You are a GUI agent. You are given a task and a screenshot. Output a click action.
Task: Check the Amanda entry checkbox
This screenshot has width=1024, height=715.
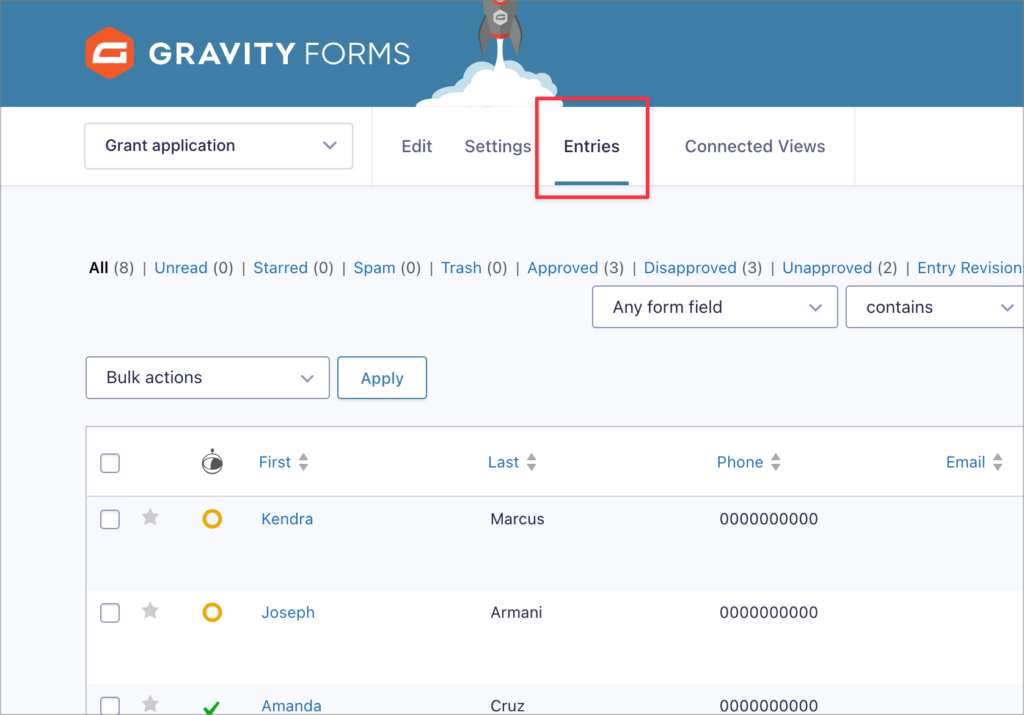click(110, 705)
